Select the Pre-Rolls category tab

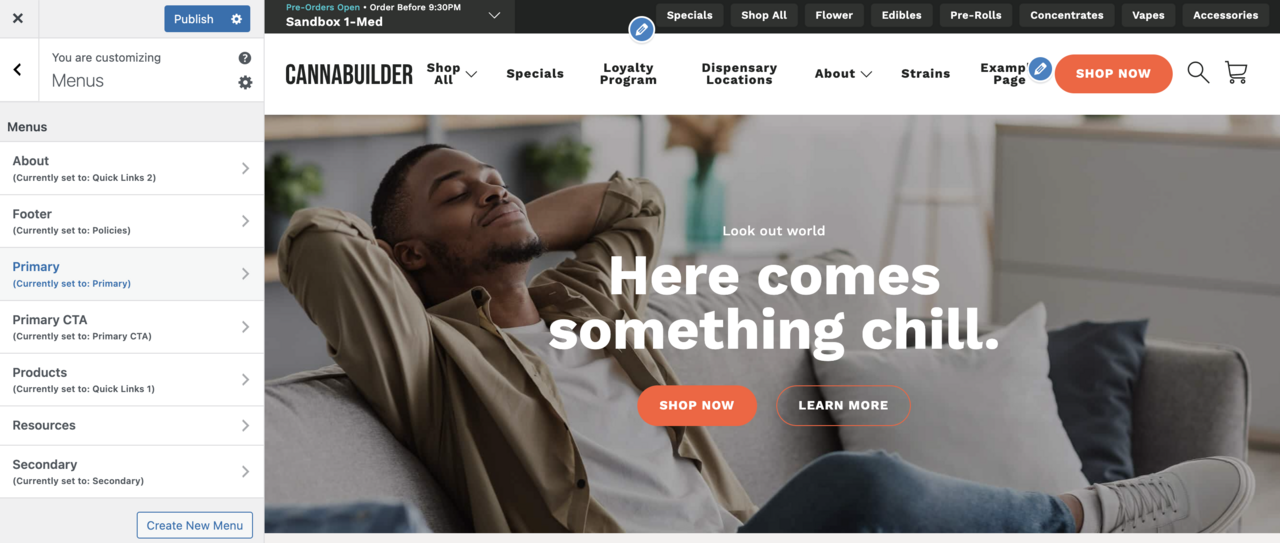pyautogui.click(x=975, y=15)
